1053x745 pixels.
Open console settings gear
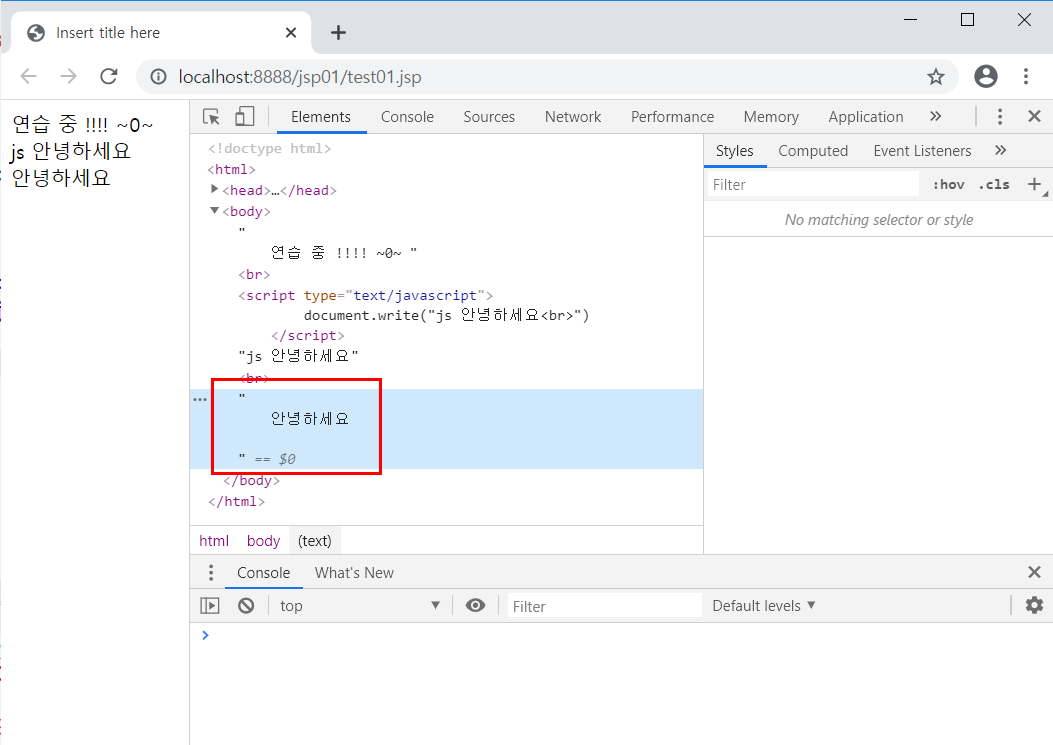(x=1034, y=605)
